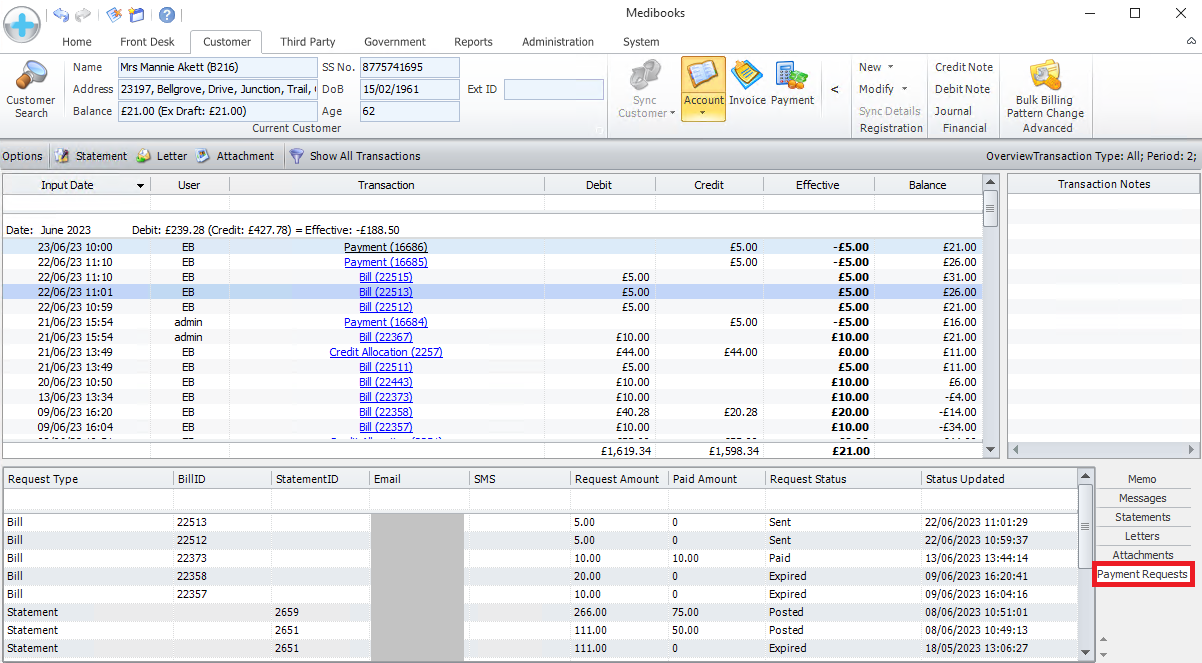Click into the Ext ID field
The image size is (1202, 663).
[553, 90]
